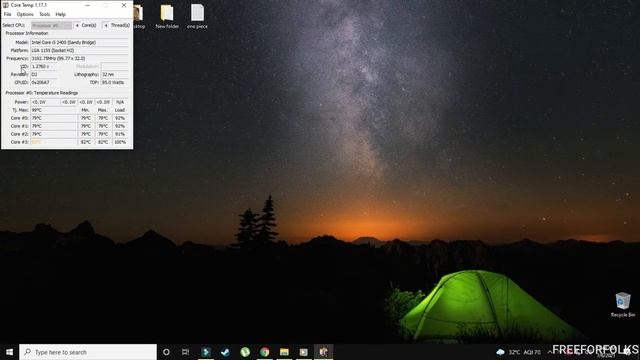Click the teal app icon left of Steam
Viewport: 640px width, 360px height.
pos(206,352)
